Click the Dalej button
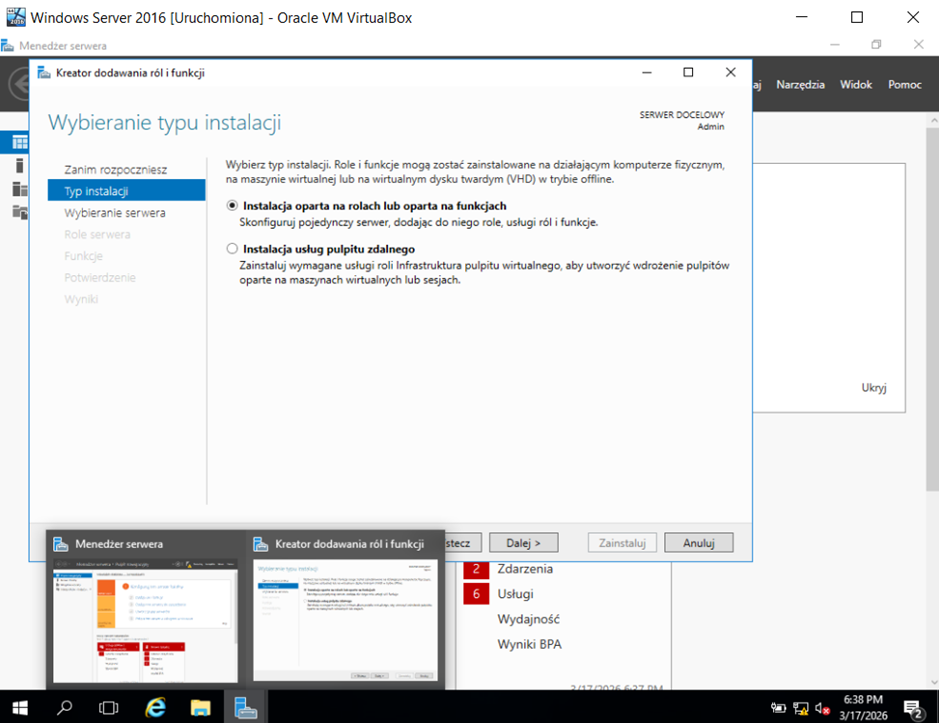This screenshot has height=723, width=939. pos(522,542)
